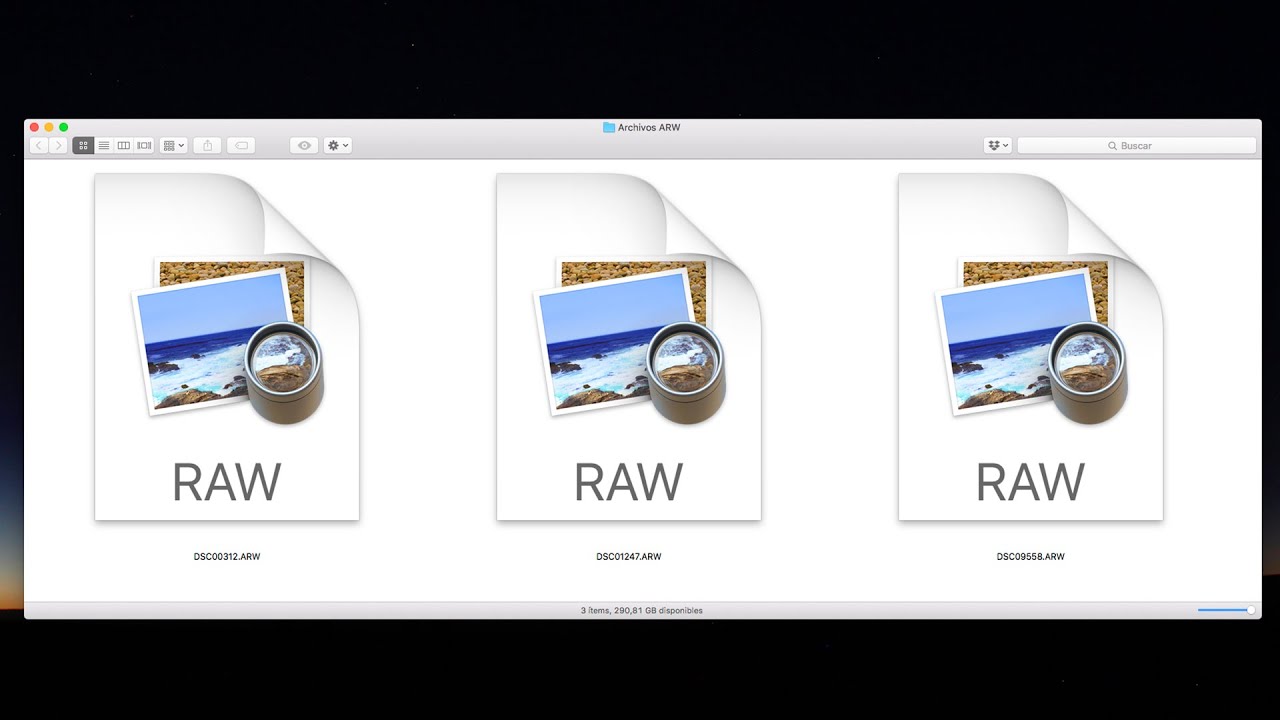
Task: Close the Finder window with red button
Action: tap(34, 127)
